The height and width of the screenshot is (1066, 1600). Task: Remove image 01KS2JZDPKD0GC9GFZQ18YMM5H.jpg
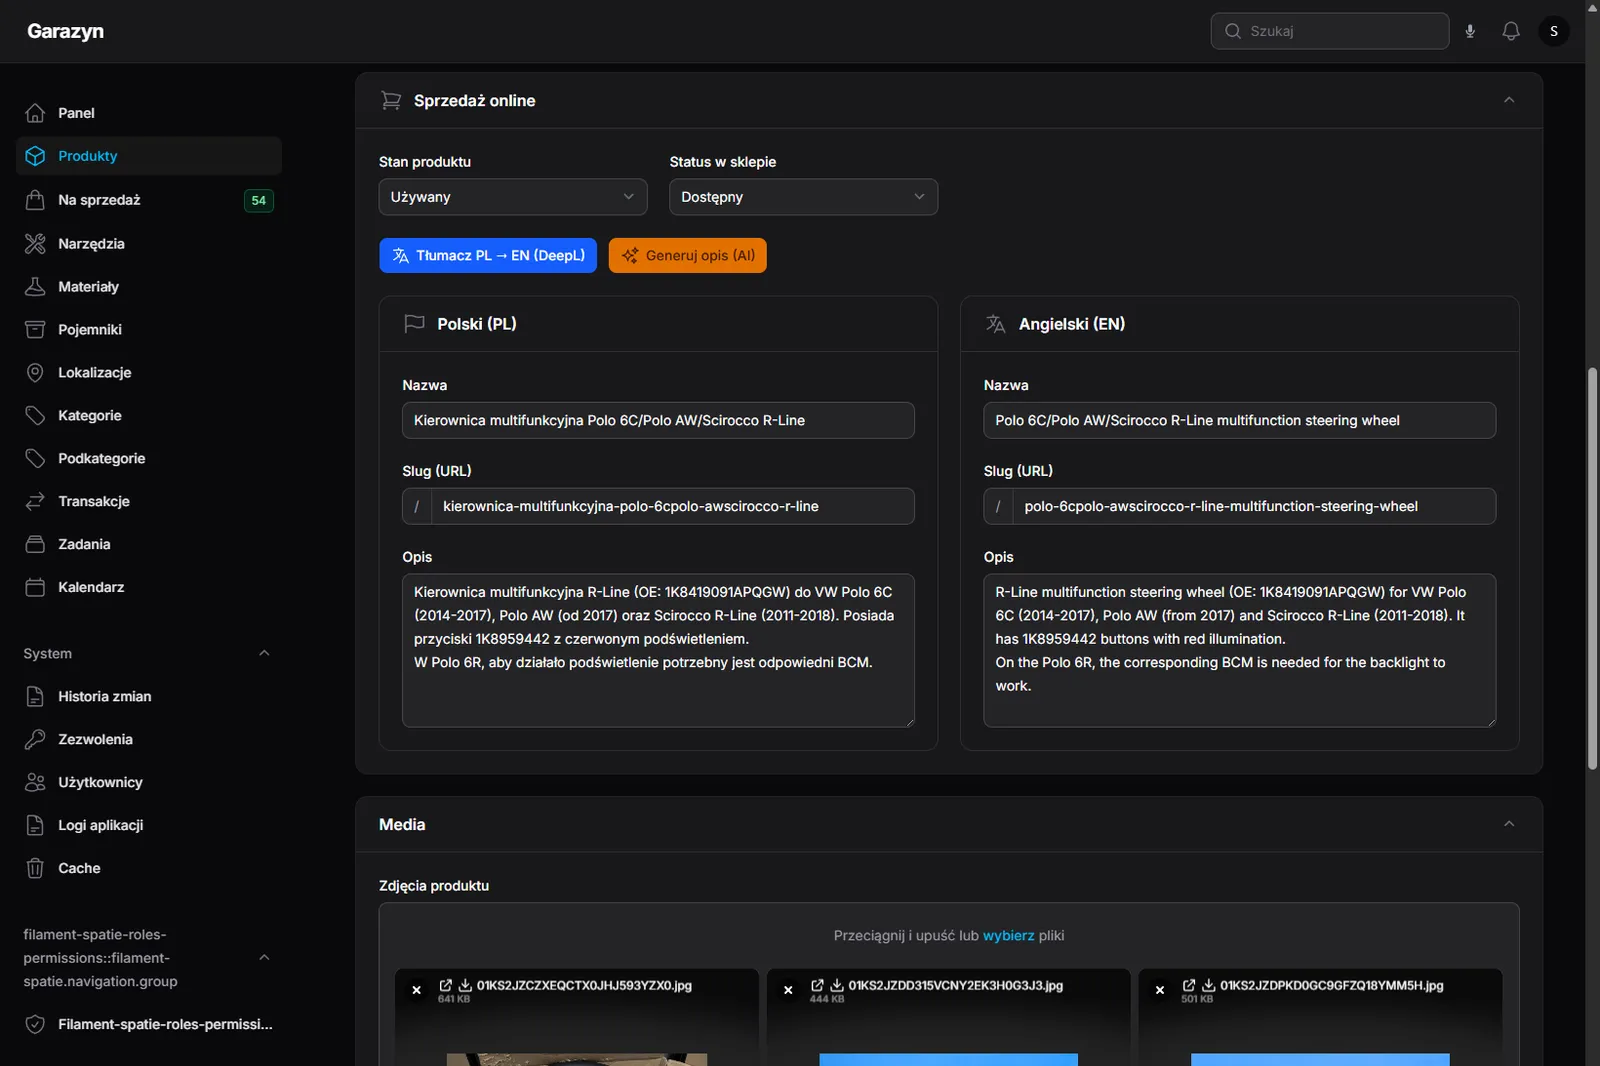point(1160,990)
